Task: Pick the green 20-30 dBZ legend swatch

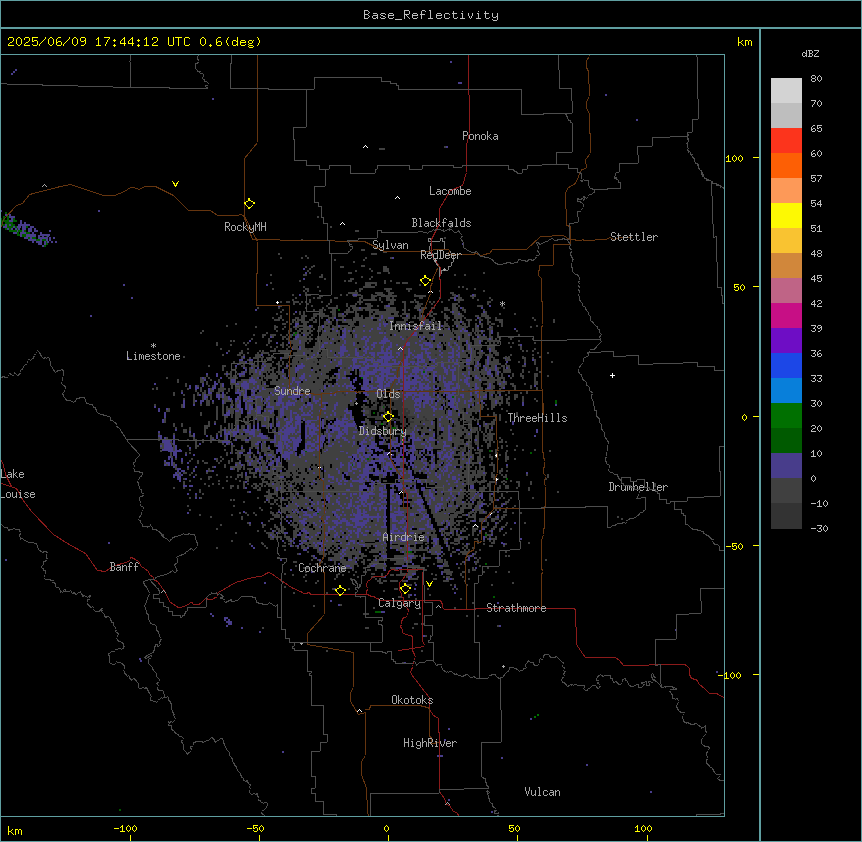Action: coord(786,416)
